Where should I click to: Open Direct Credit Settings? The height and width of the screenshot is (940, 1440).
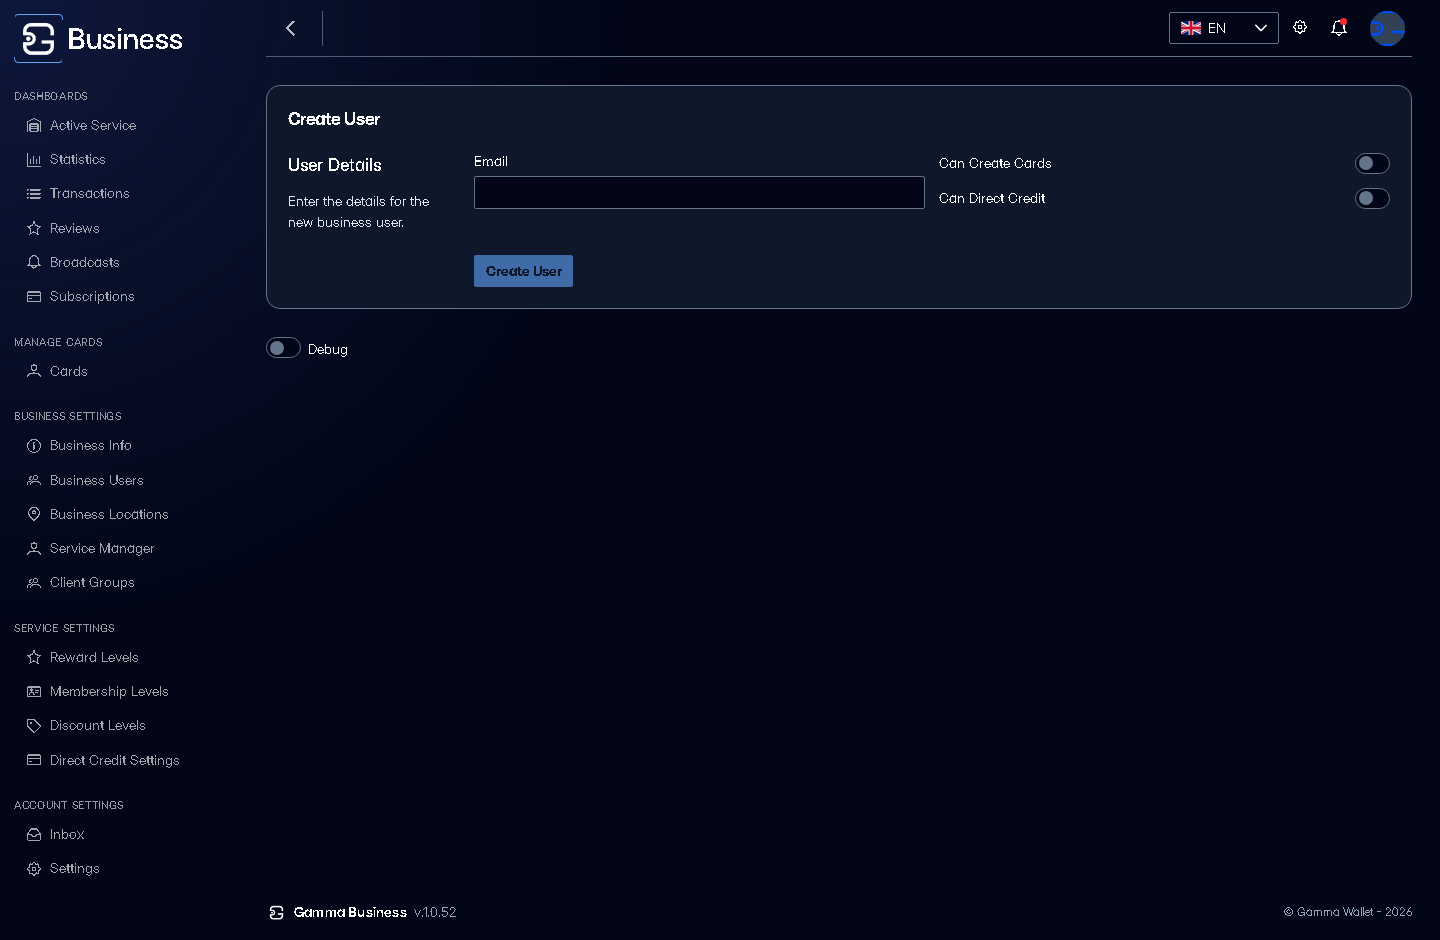coord(115,760)
